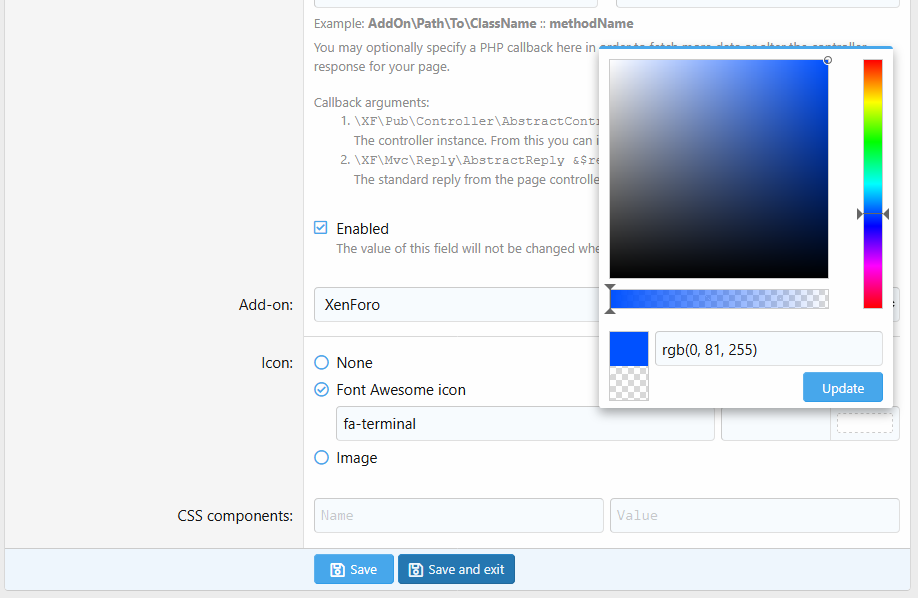Screen dimensions: 918x598
Task: Click the floppy disk icon on Save
Action: click(337, 570)
